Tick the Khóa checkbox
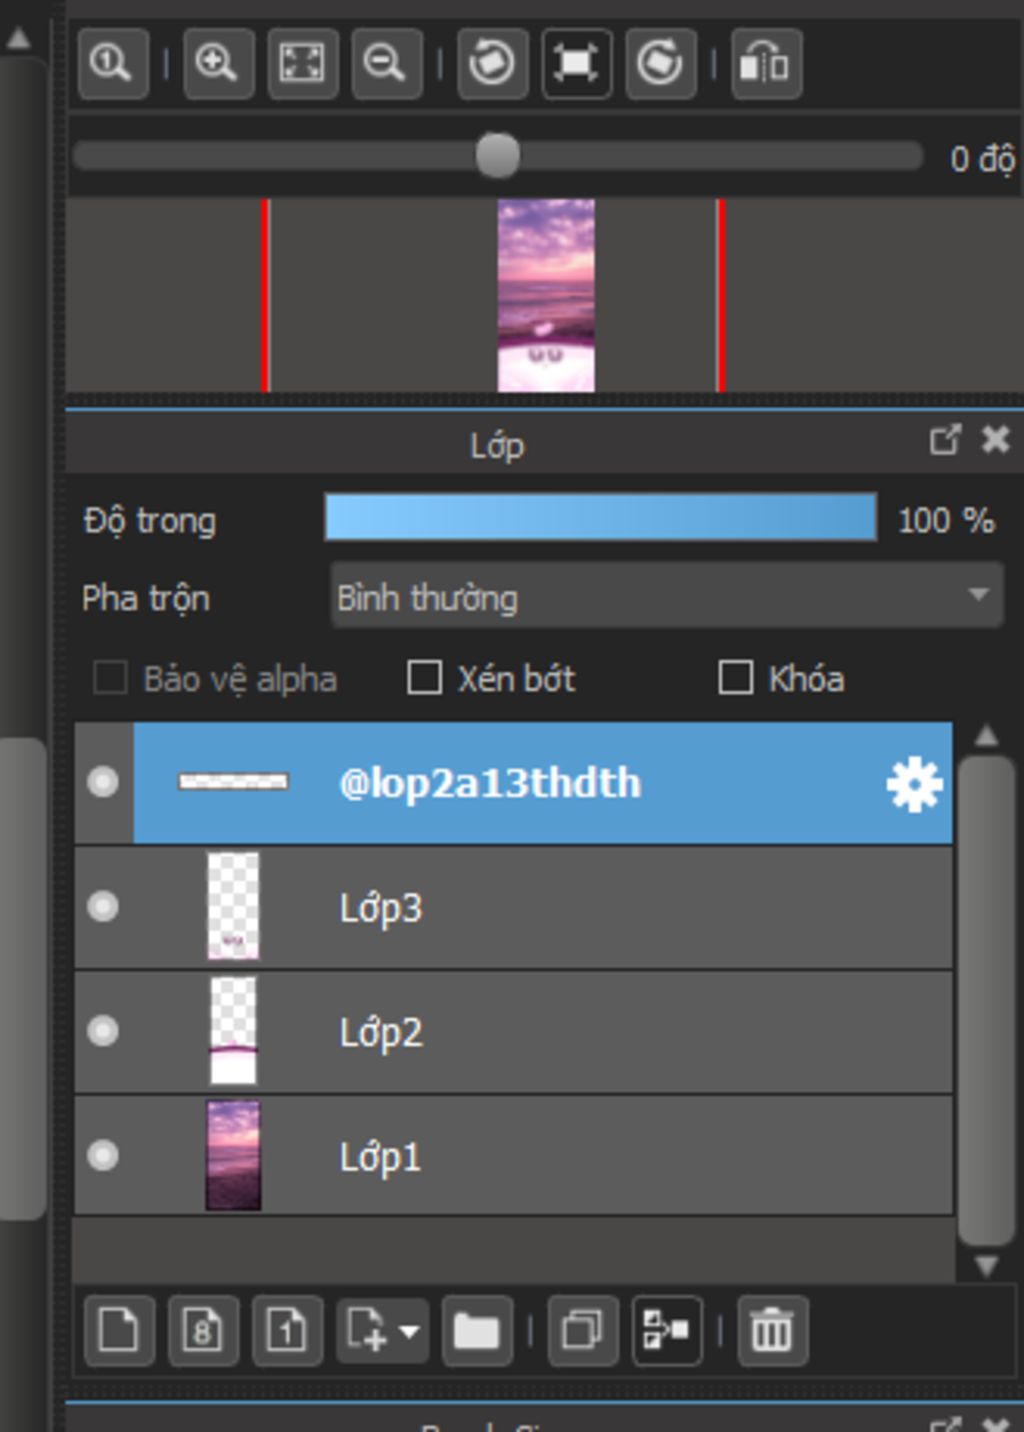The height and width of the screenshot is (1432, 1024). (735, 678)
